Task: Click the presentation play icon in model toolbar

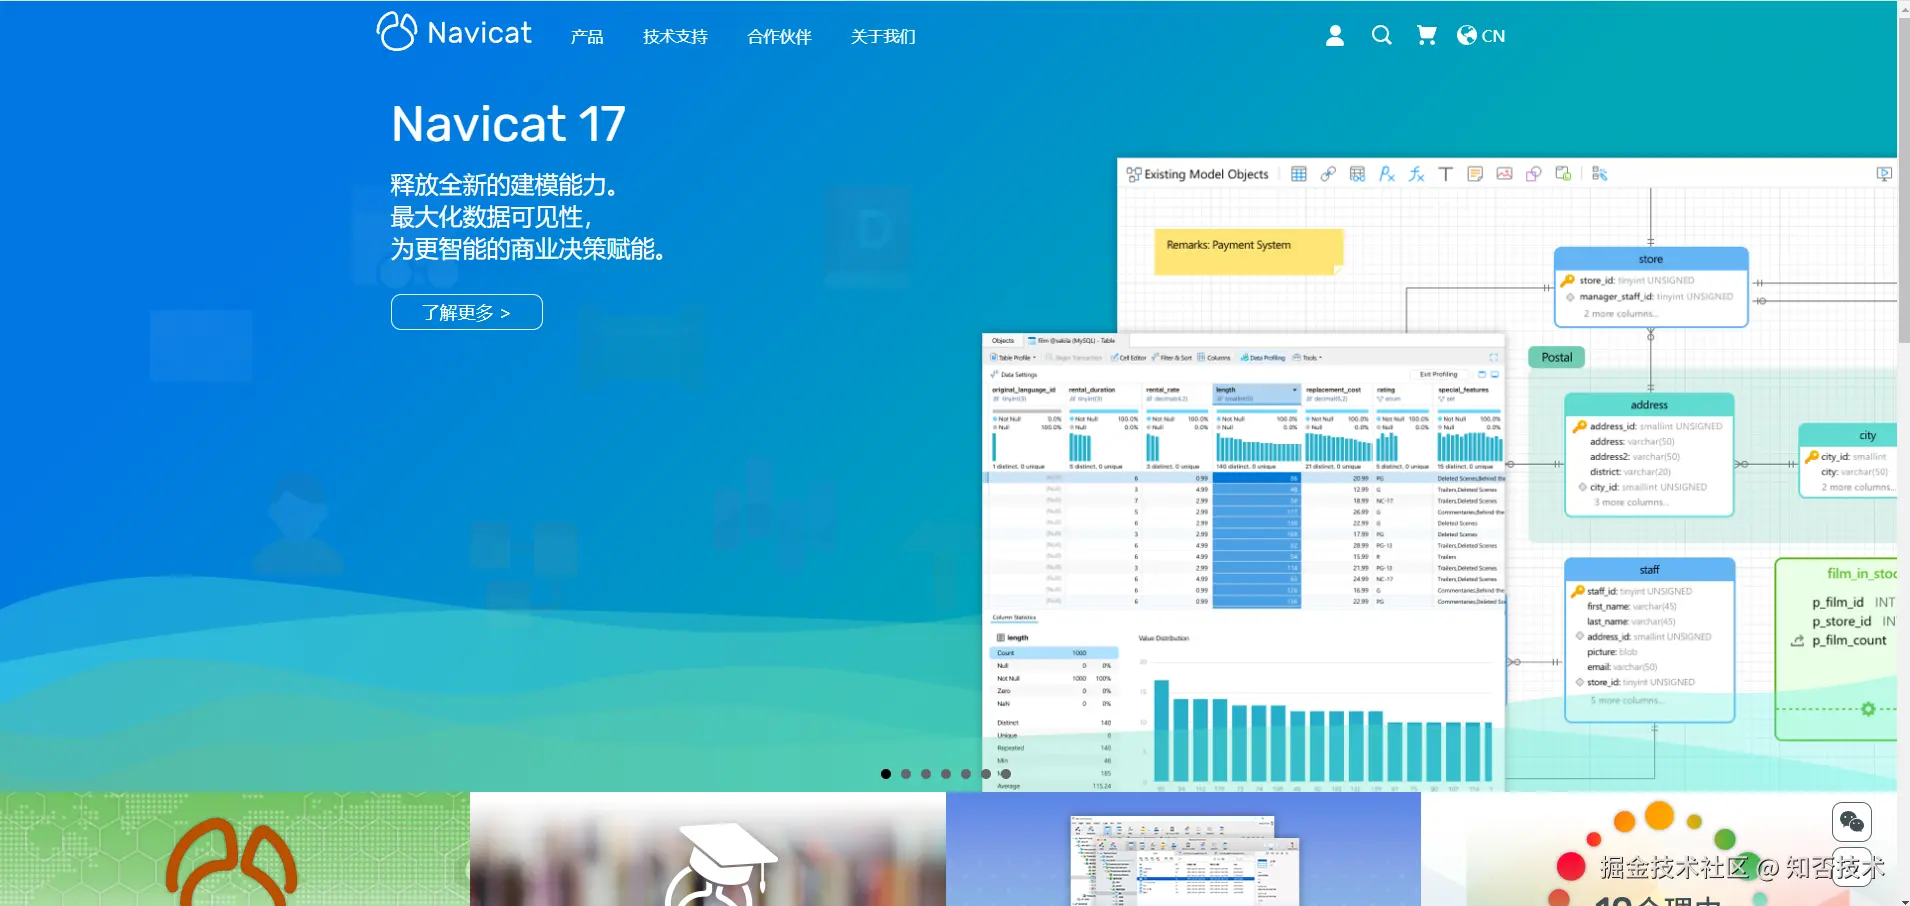Action: coord(1884,174)
